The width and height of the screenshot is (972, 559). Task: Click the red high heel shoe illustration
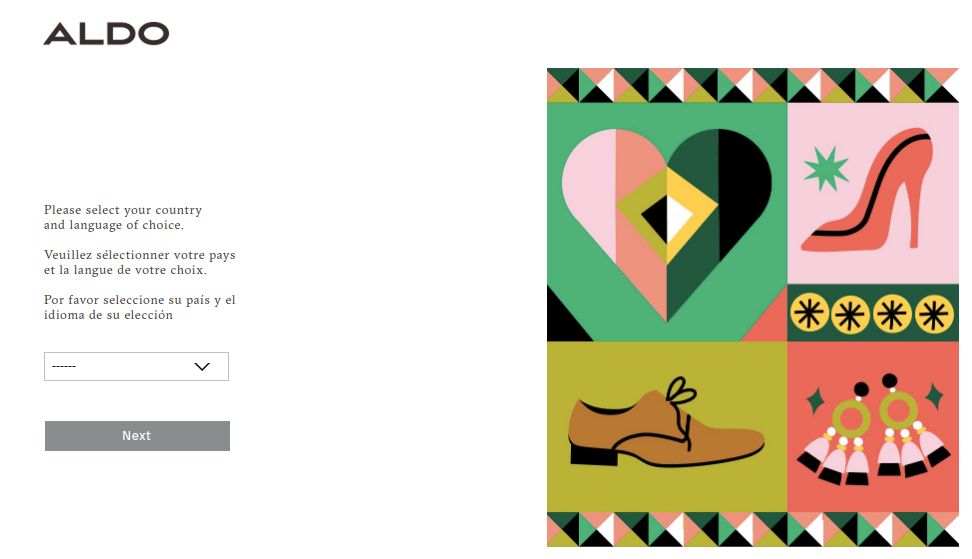(867, 191)
